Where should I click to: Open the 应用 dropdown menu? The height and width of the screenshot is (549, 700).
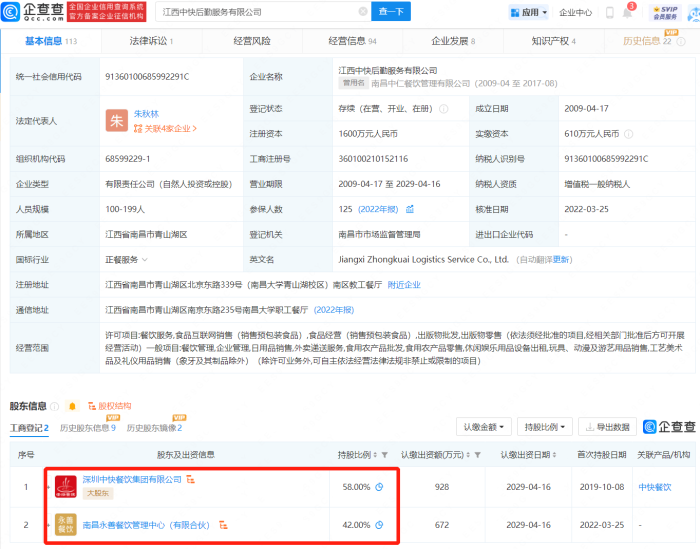[x=529, y=12]
